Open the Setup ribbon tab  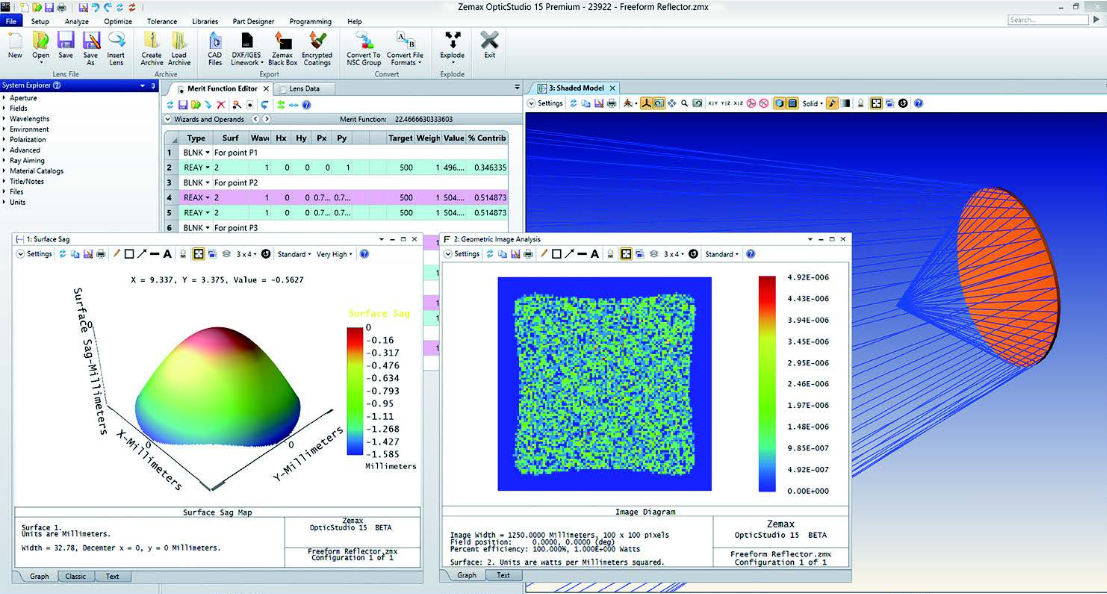point(40,21)
